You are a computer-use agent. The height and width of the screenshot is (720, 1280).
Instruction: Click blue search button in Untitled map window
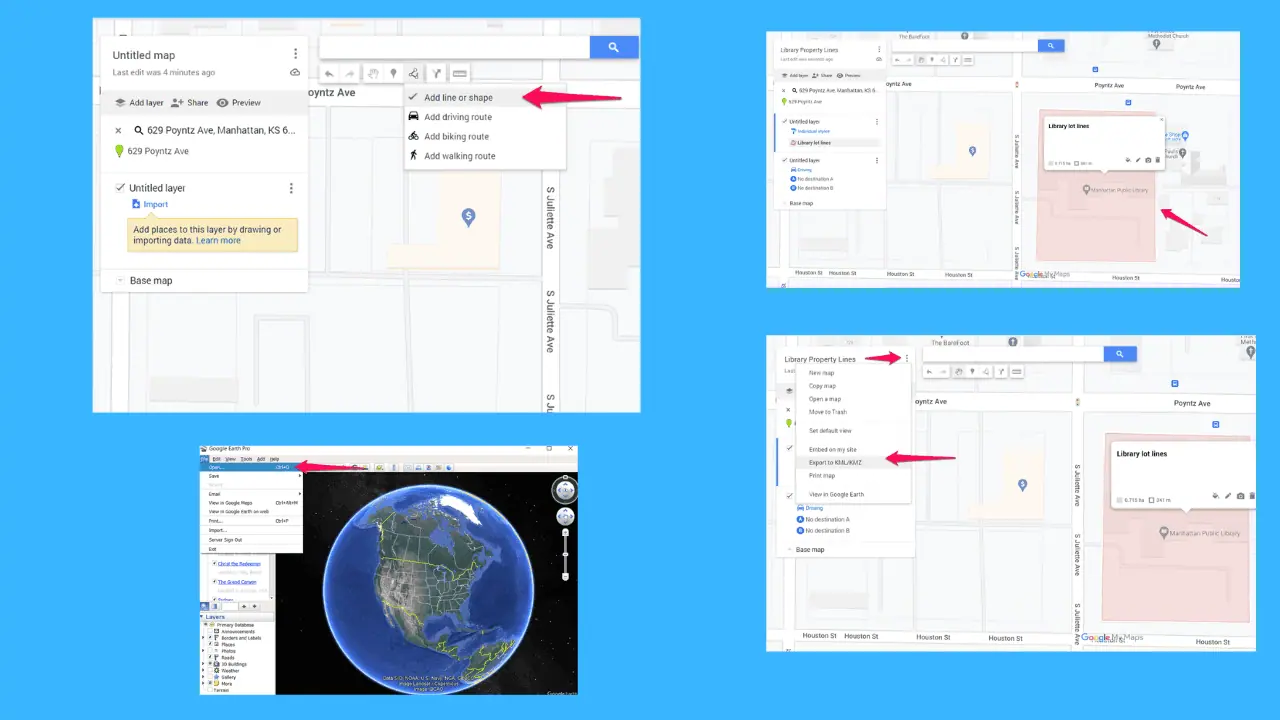tap(613, 47)
